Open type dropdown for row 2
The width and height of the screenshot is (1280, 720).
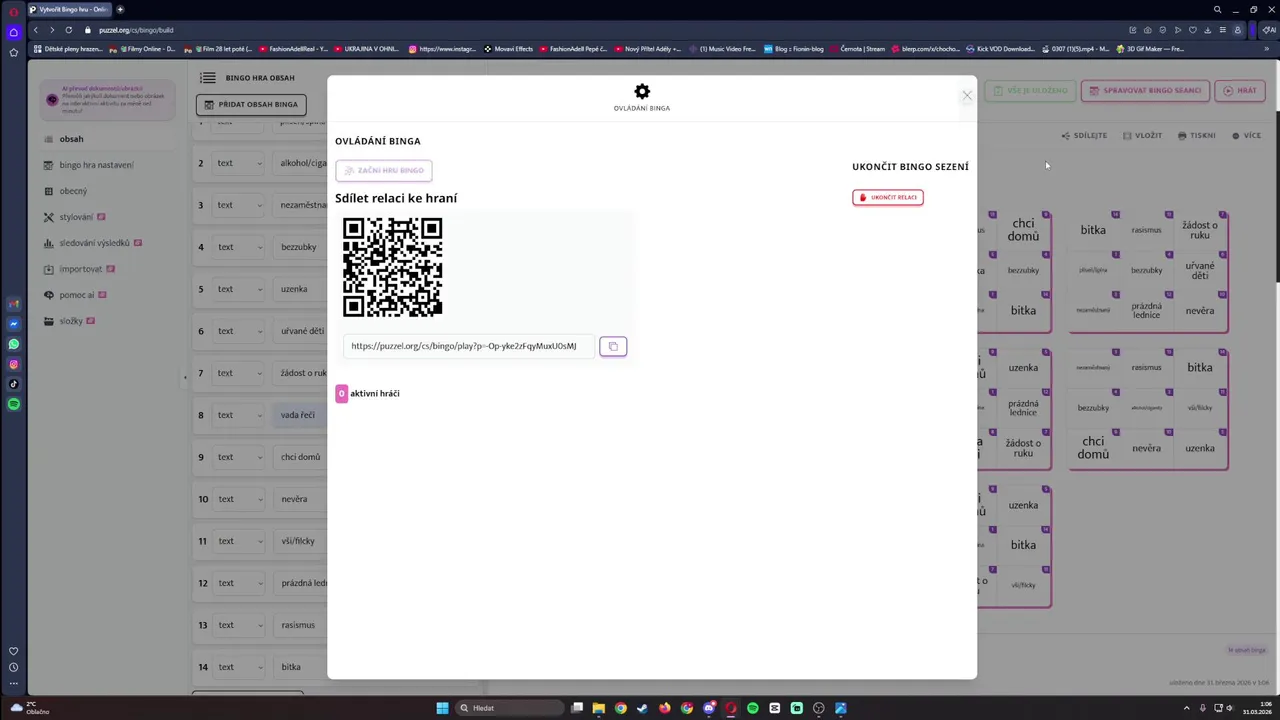click(240, 163)
